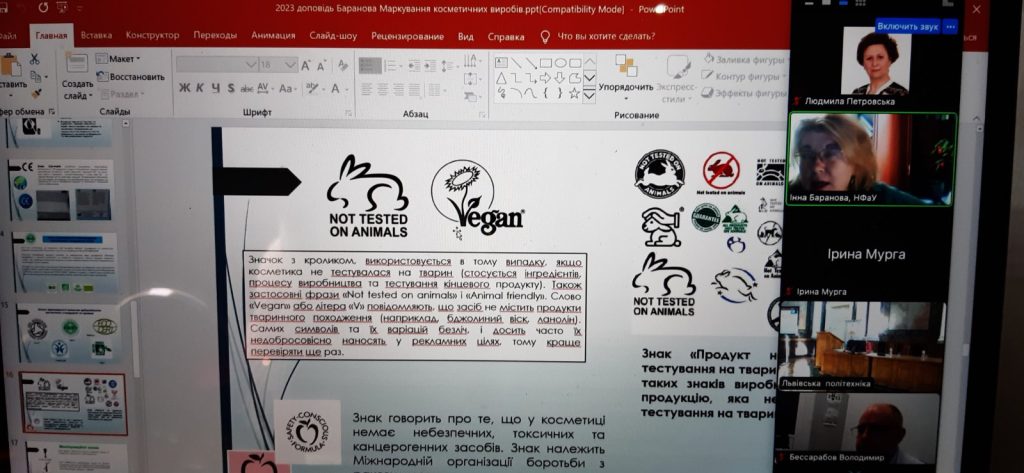The width and height of the screenshot is (1024, 473).
Task: Toggle italic with the К button
Action: coord(200,88)
